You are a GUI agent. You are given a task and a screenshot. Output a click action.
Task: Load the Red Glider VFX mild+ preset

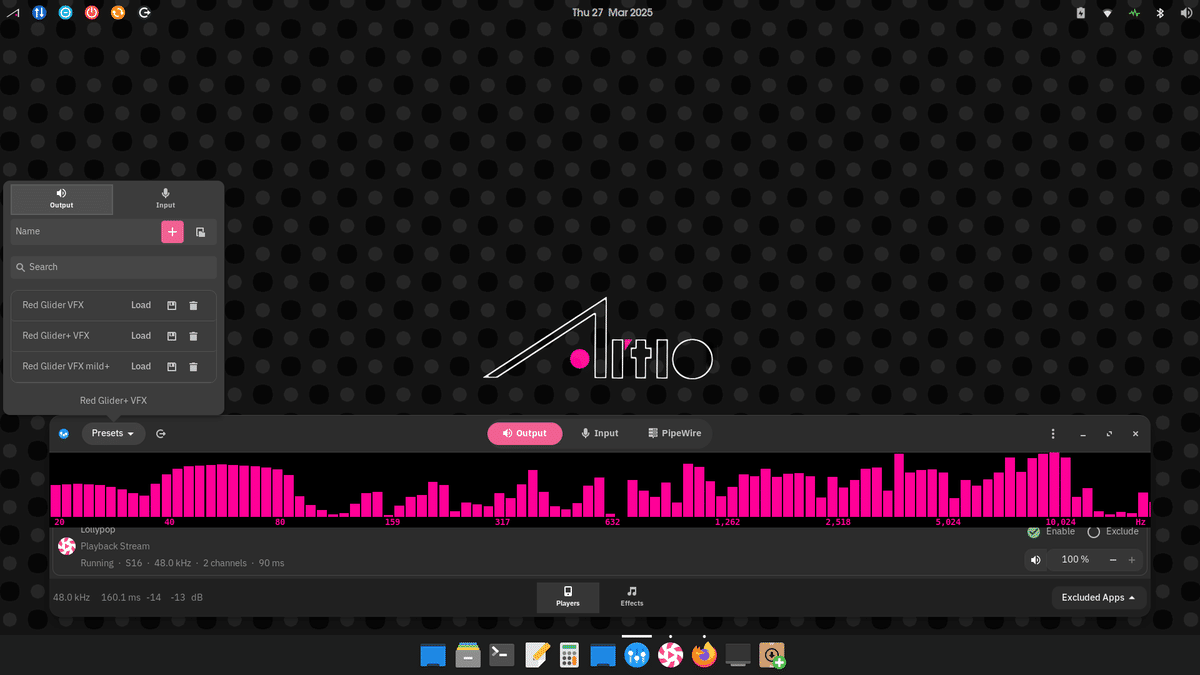point(140,366)
